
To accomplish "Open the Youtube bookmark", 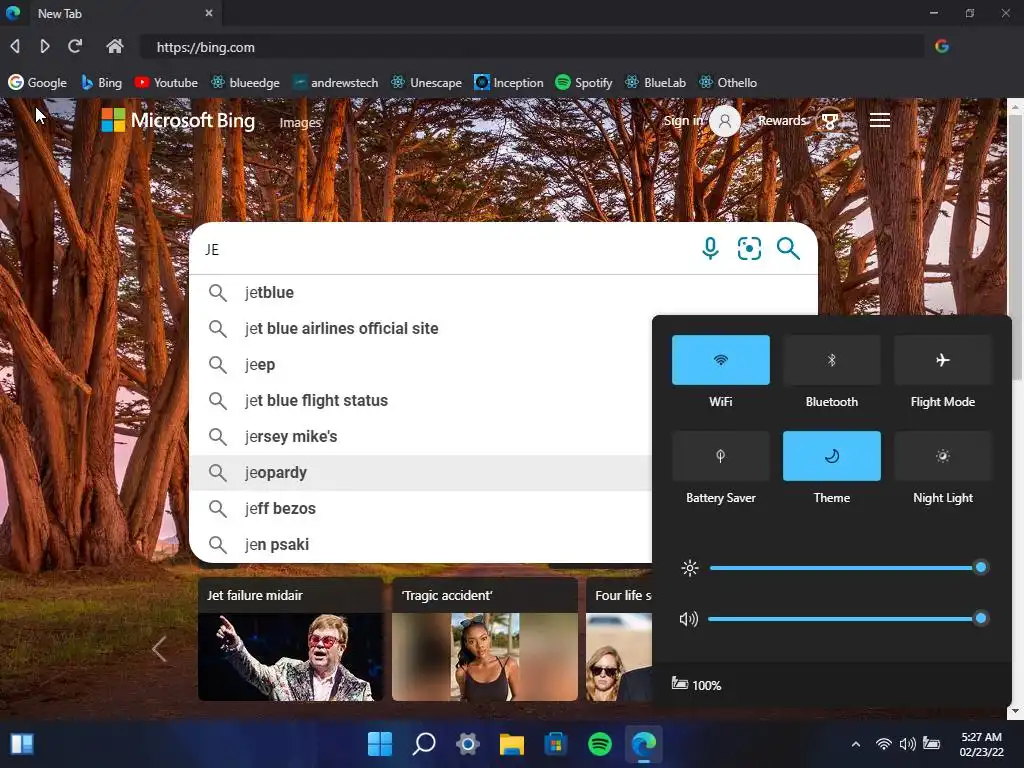I will coord(166,82).
